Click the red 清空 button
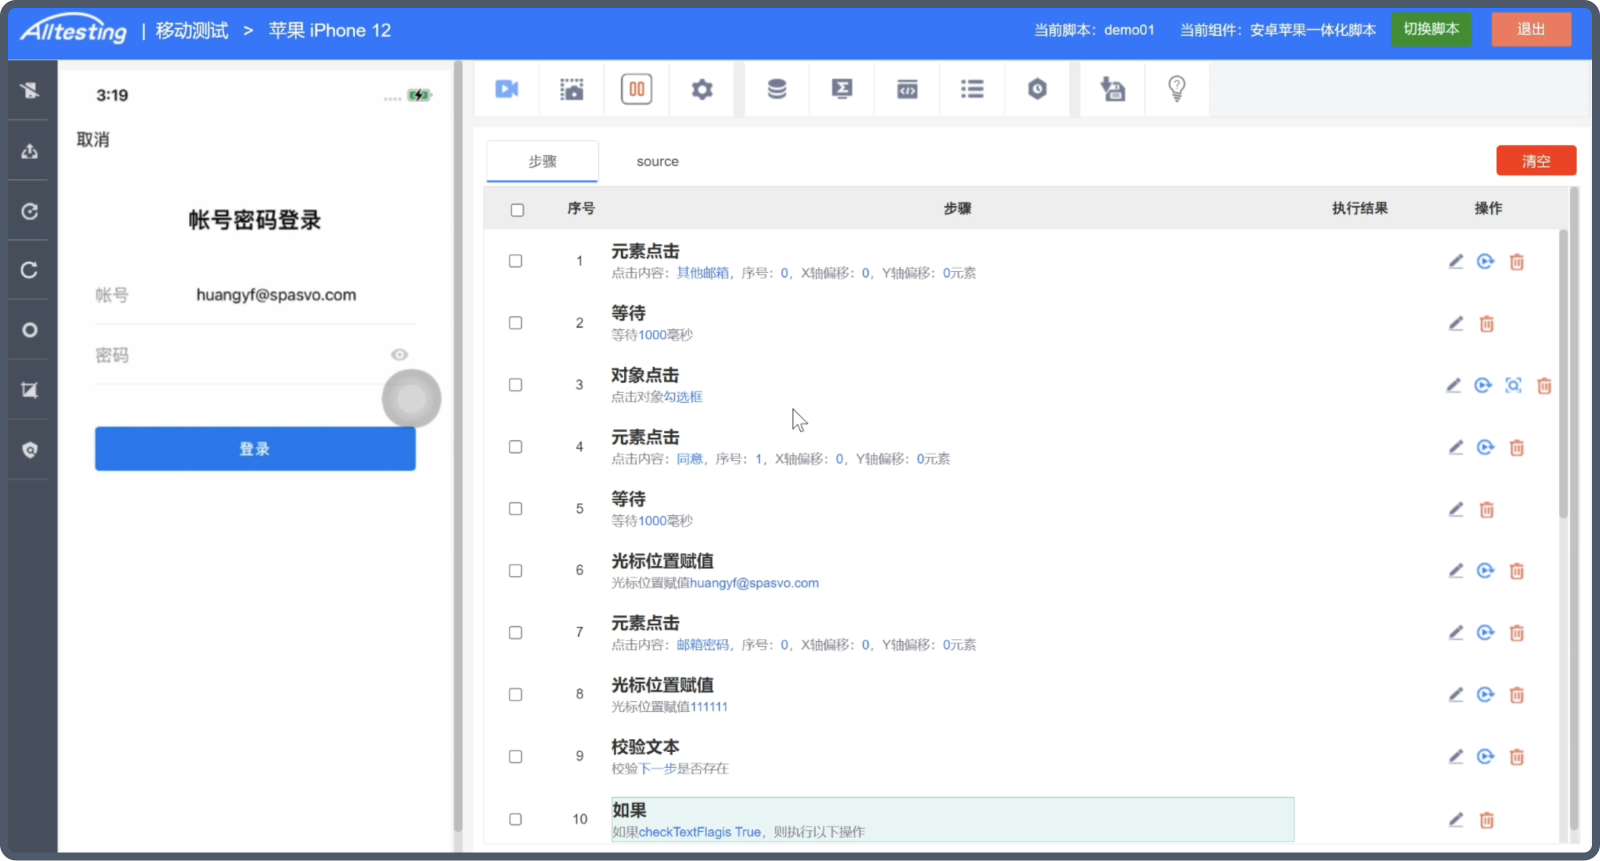The image size is (1600, 861). tap(1536, 161)
